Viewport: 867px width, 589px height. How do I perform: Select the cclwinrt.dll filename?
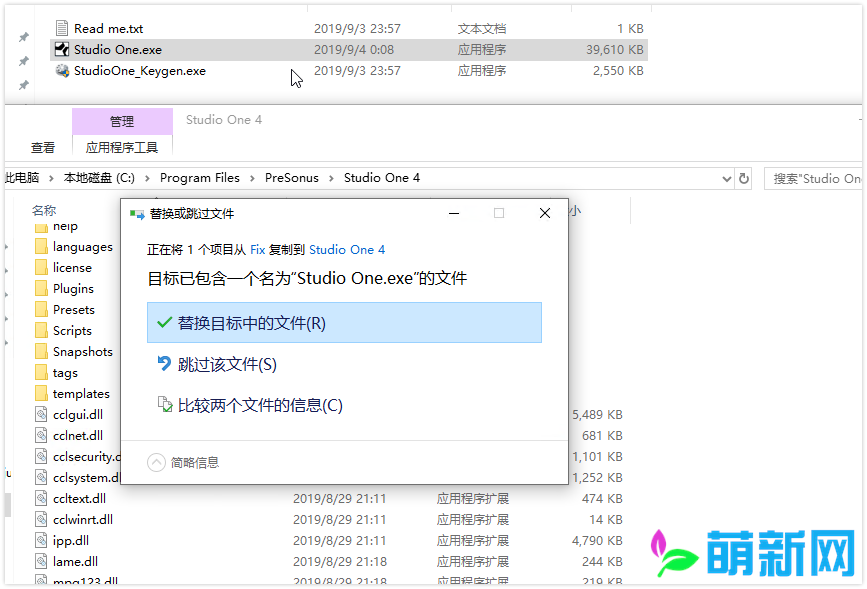pos(83,519)
